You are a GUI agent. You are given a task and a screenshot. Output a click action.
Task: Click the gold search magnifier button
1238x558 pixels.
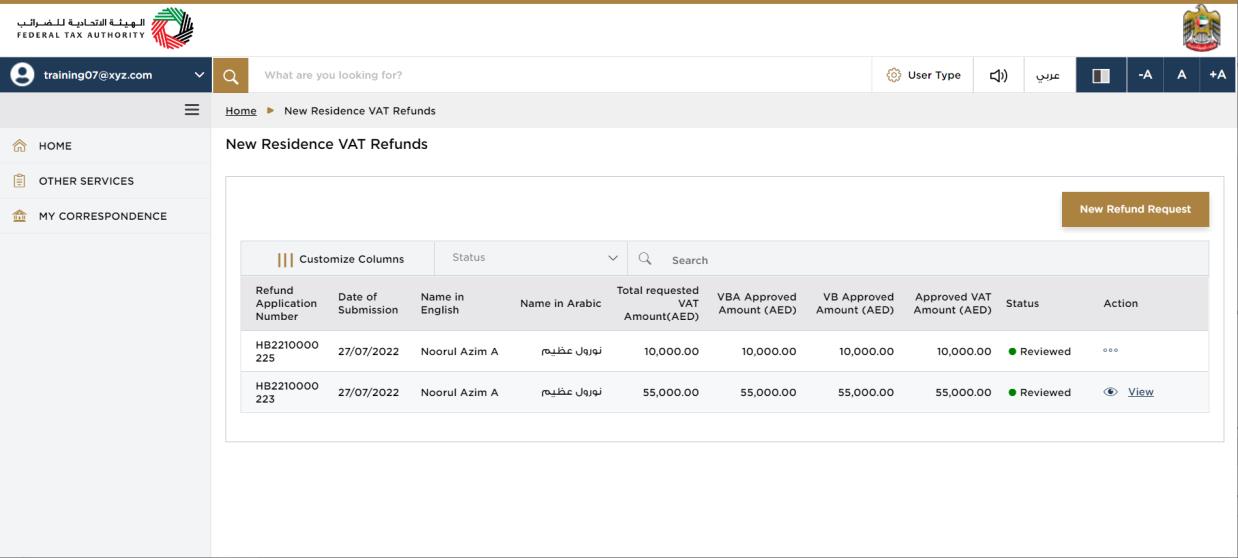pos(230,75)
